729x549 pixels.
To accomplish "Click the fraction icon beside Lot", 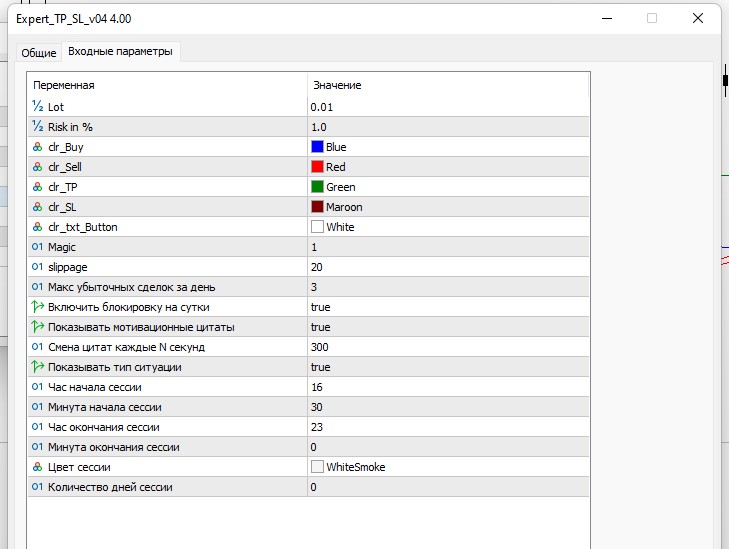I will (x=38, y=107).
